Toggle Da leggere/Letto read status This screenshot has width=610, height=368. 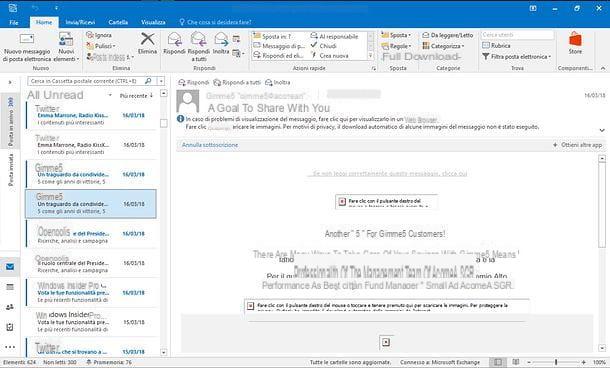448,35
